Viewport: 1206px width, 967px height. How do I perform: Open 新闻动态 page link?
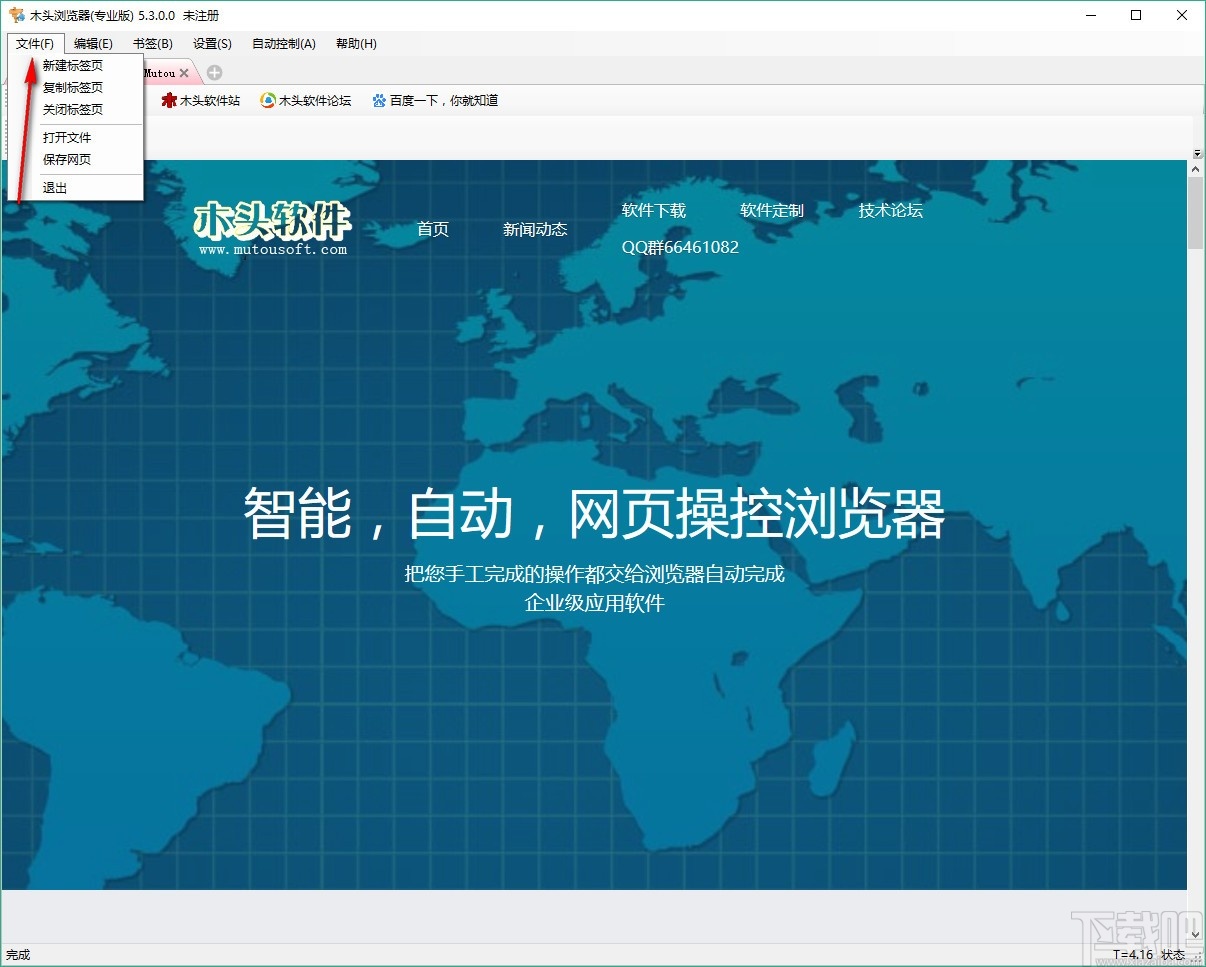[535, 229]
